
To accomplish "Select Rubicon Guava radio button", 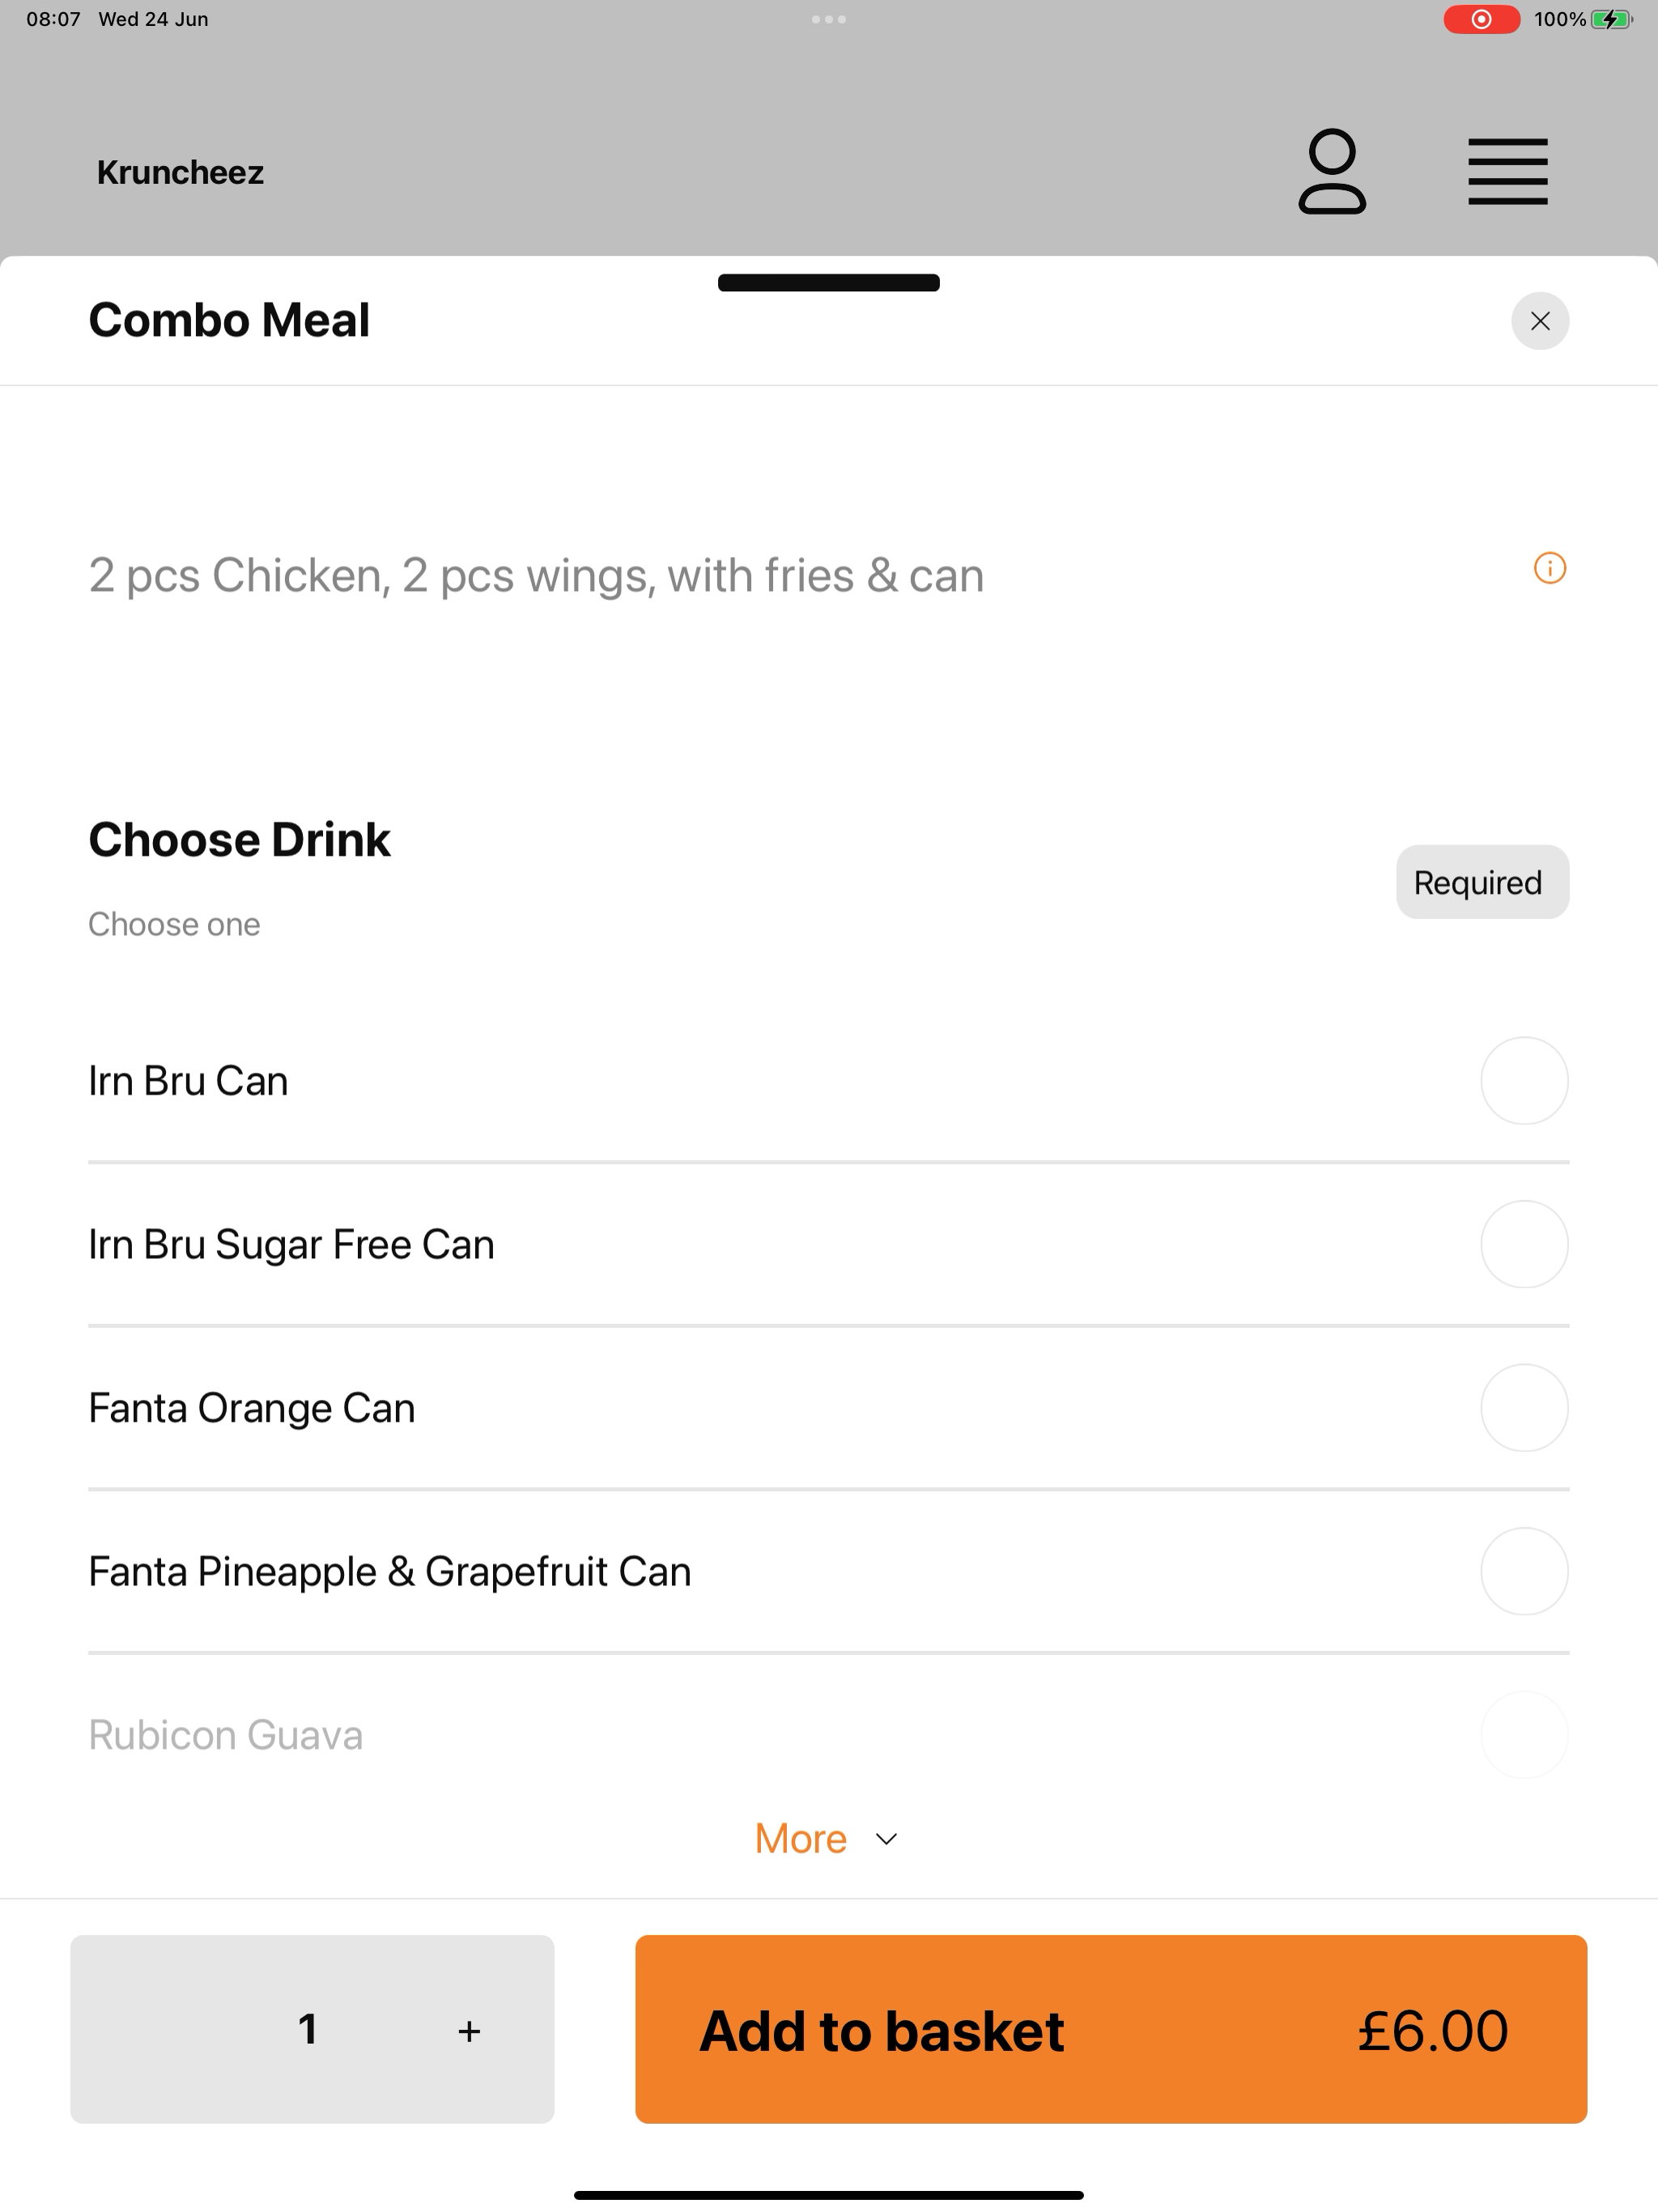I will (1523, 1734).
